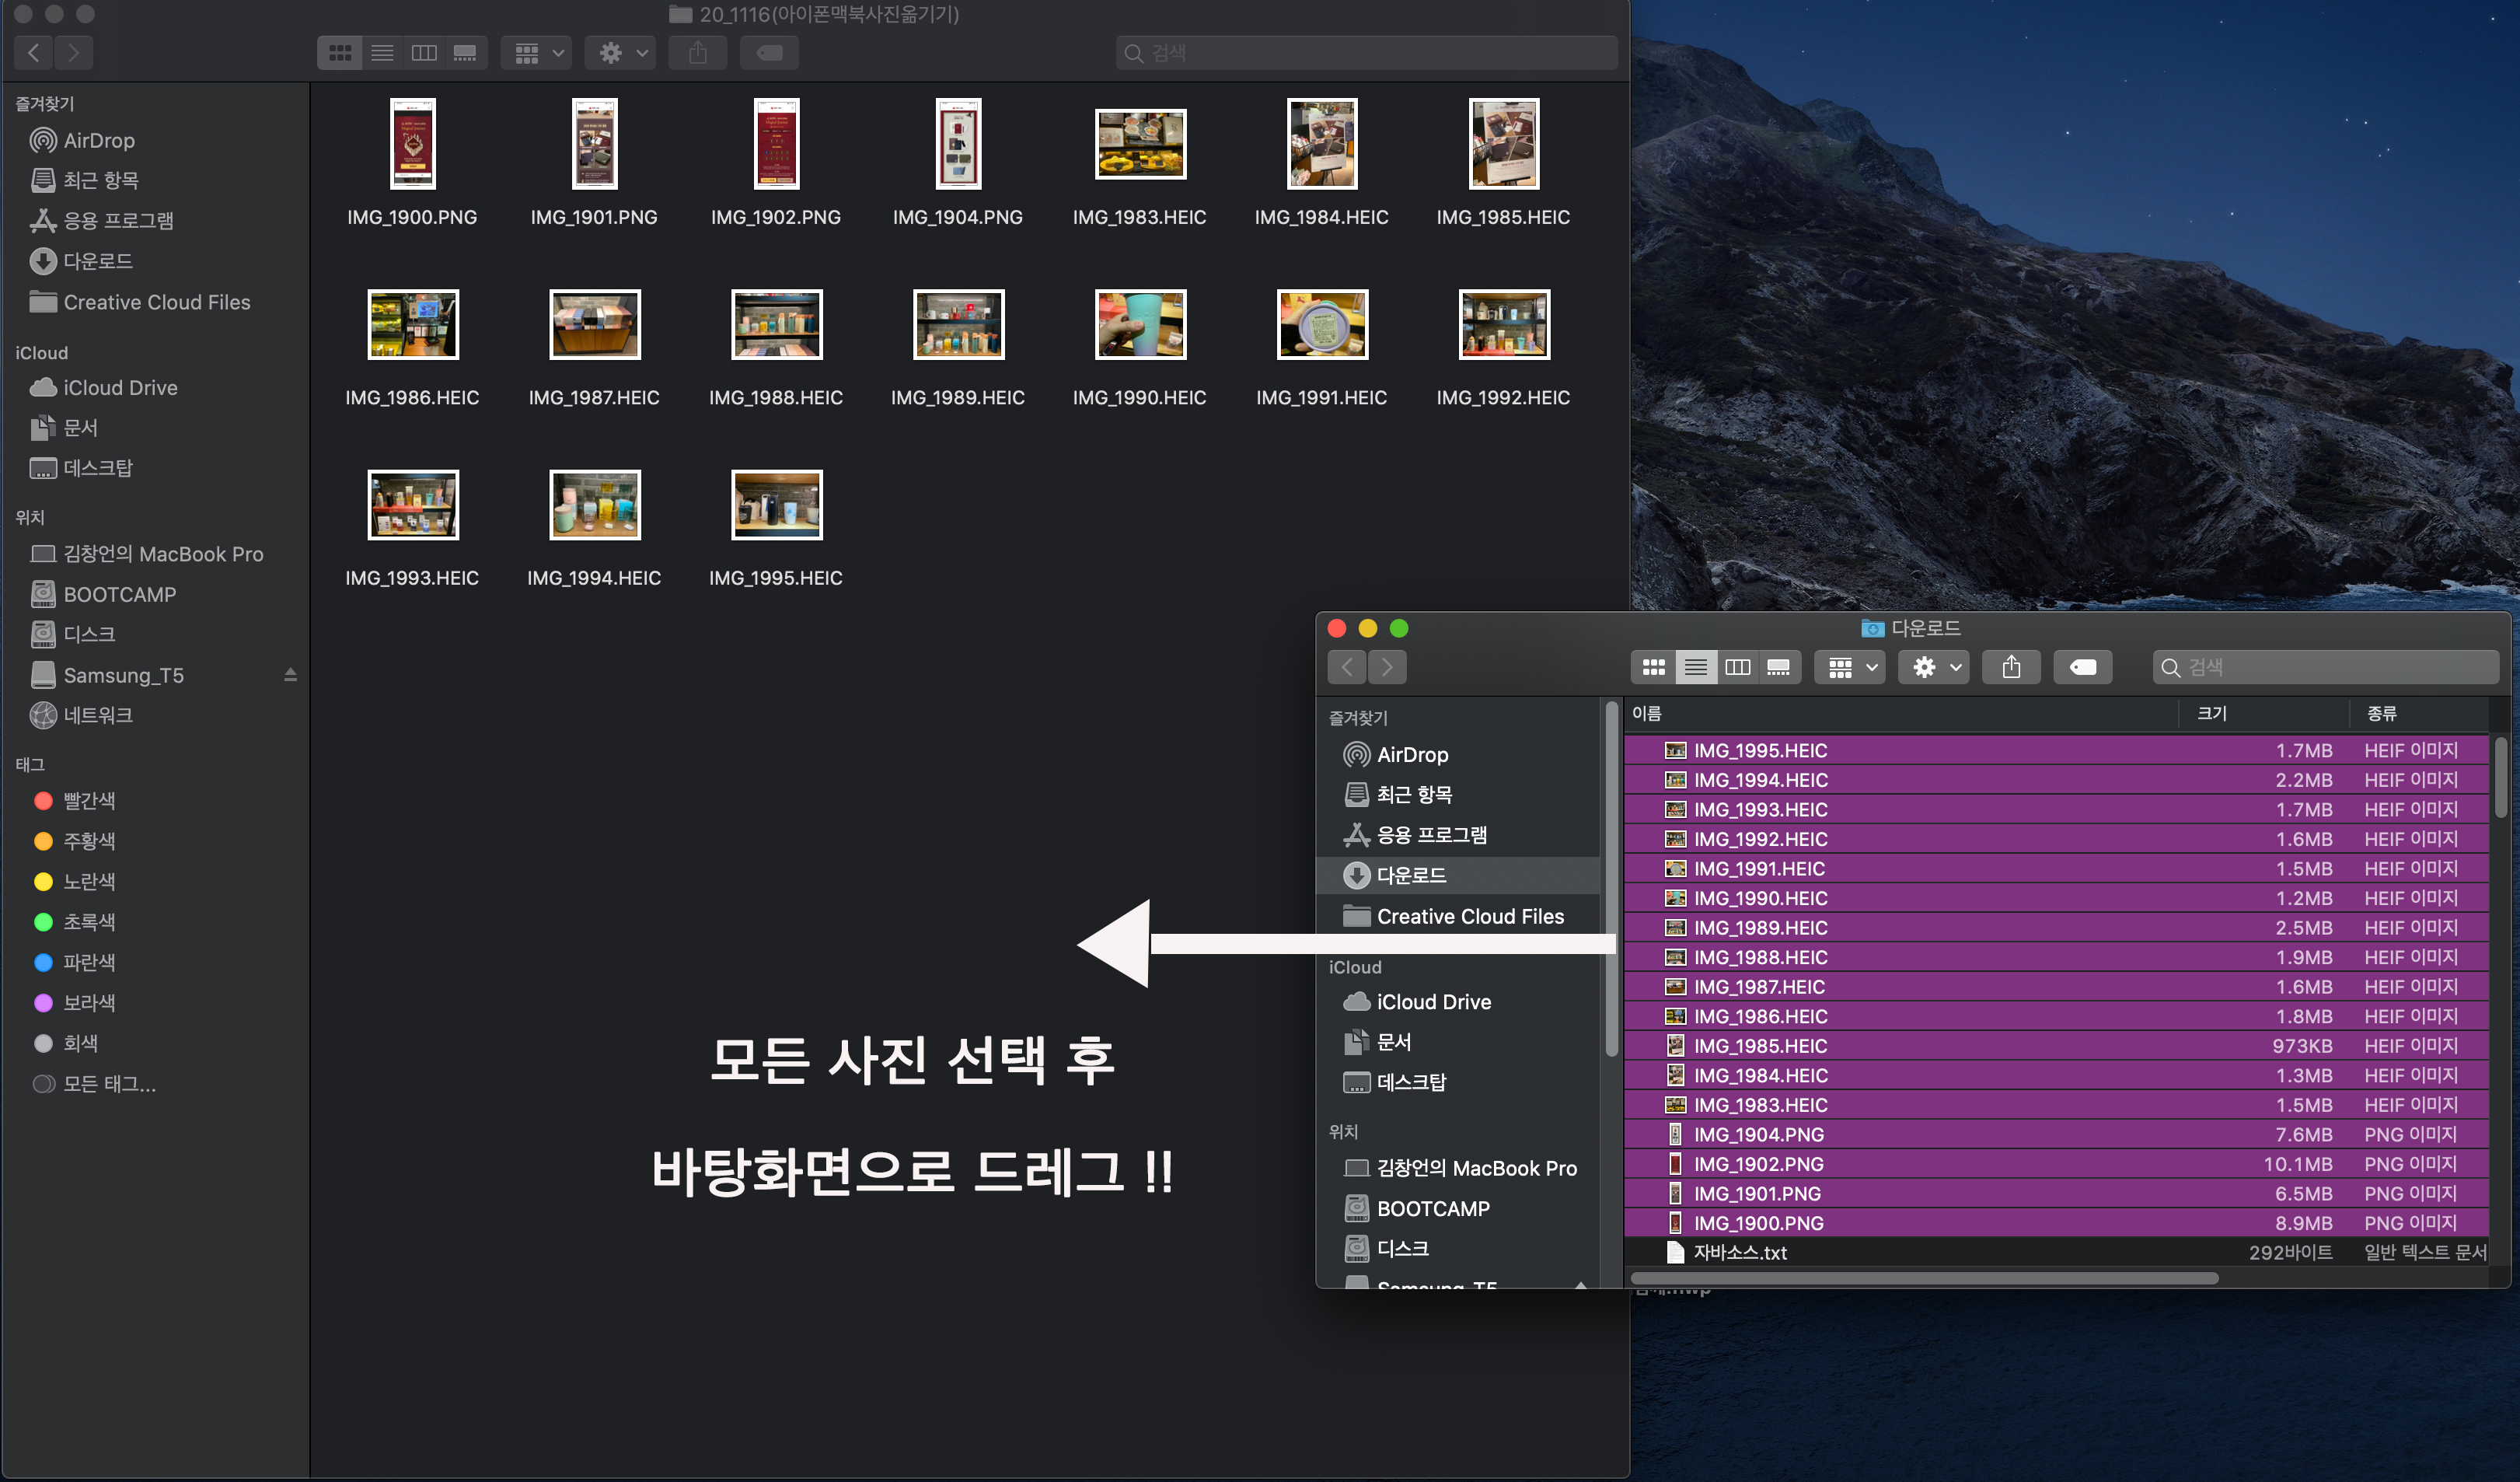
Task: Sort file list by 이름 column header
Action: coord(1647,713)
